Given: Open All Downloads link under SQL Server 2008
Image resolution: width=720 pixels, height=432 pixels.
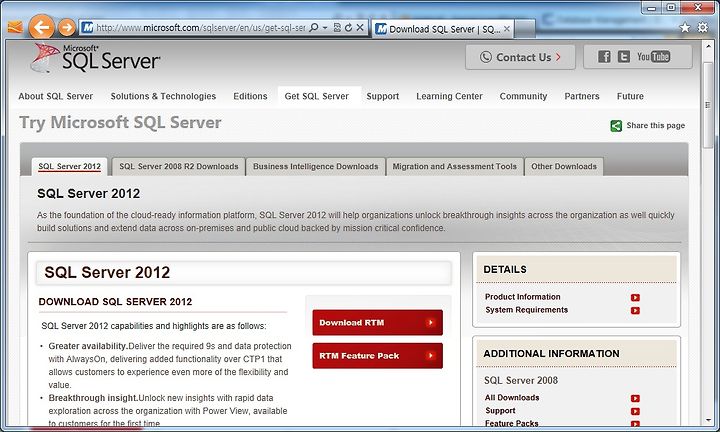Looking at the screenshot, I should (x=512, y=398).
